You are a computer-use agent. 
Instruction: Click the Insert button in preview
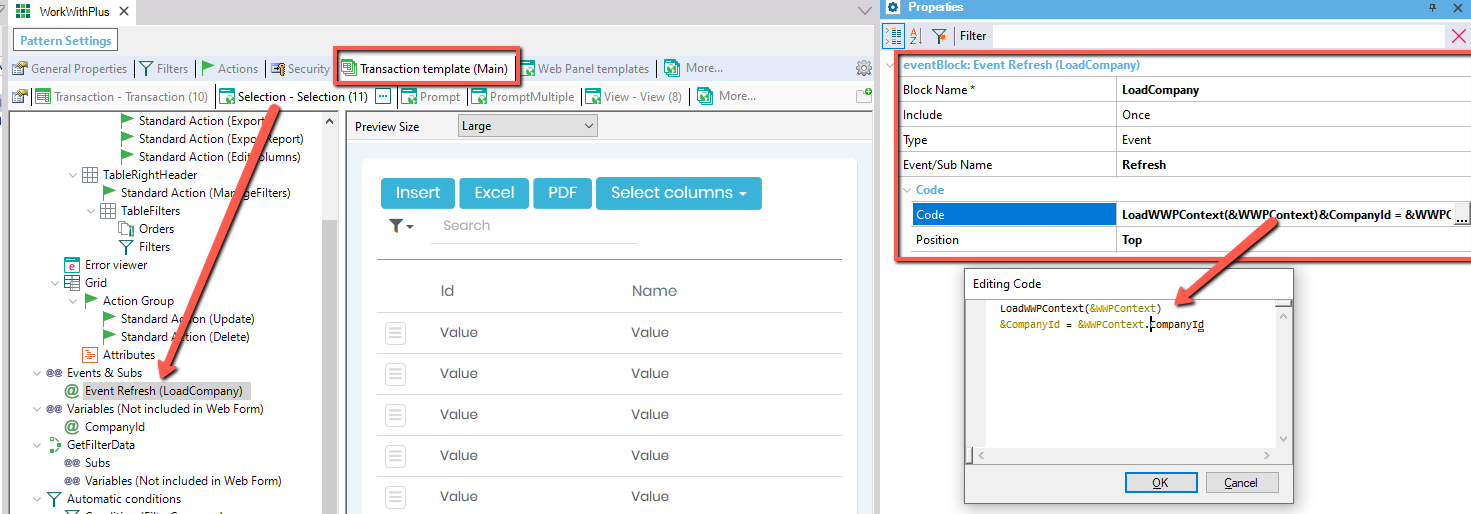coord(418,193)
